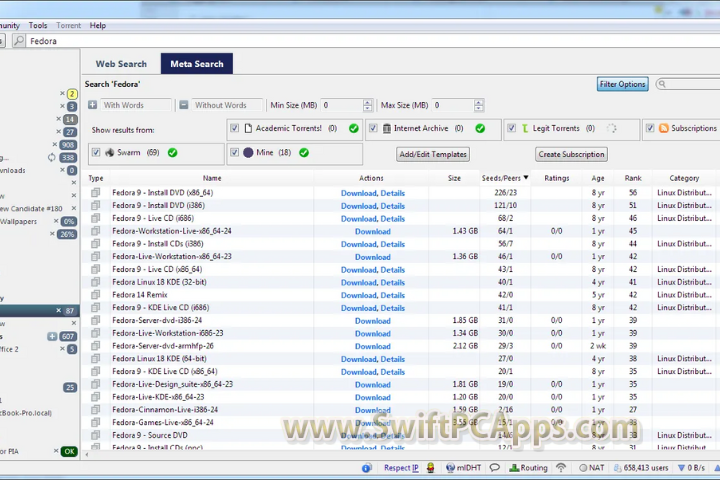Viewport: 720px width, 480px height.
Task: Click the green Legit Torrents icon
Action: click(525, 128)
